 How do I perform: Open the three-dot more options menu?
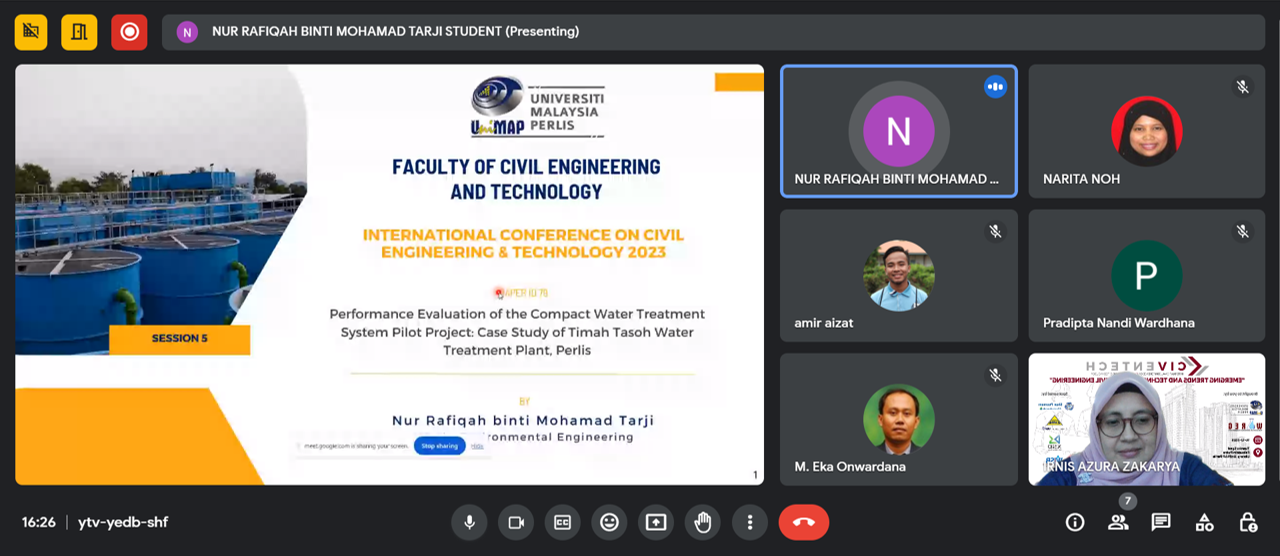(749, 522)
